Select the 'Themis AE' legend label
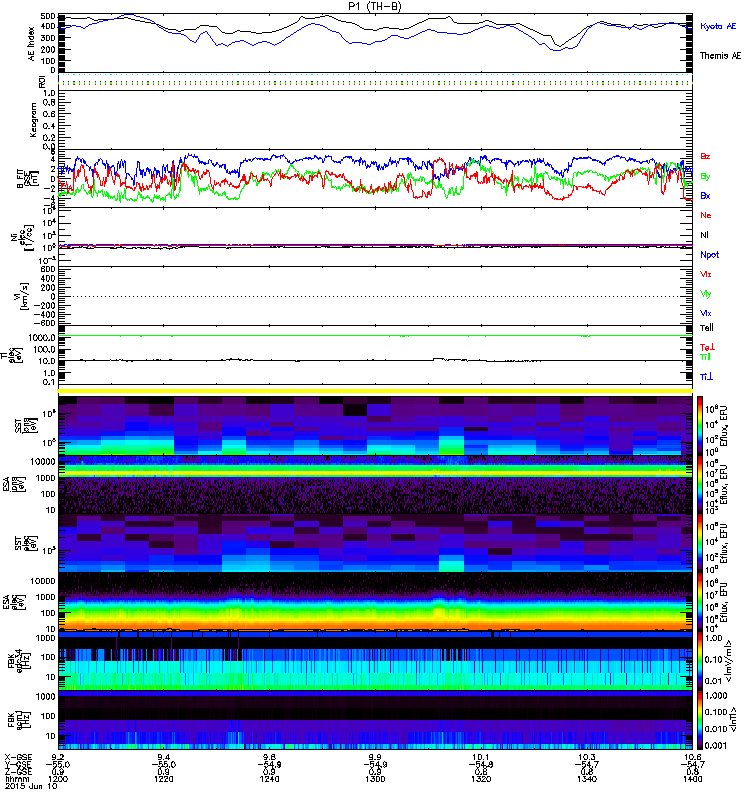This screenshot has height=800, width=750. 720,56
